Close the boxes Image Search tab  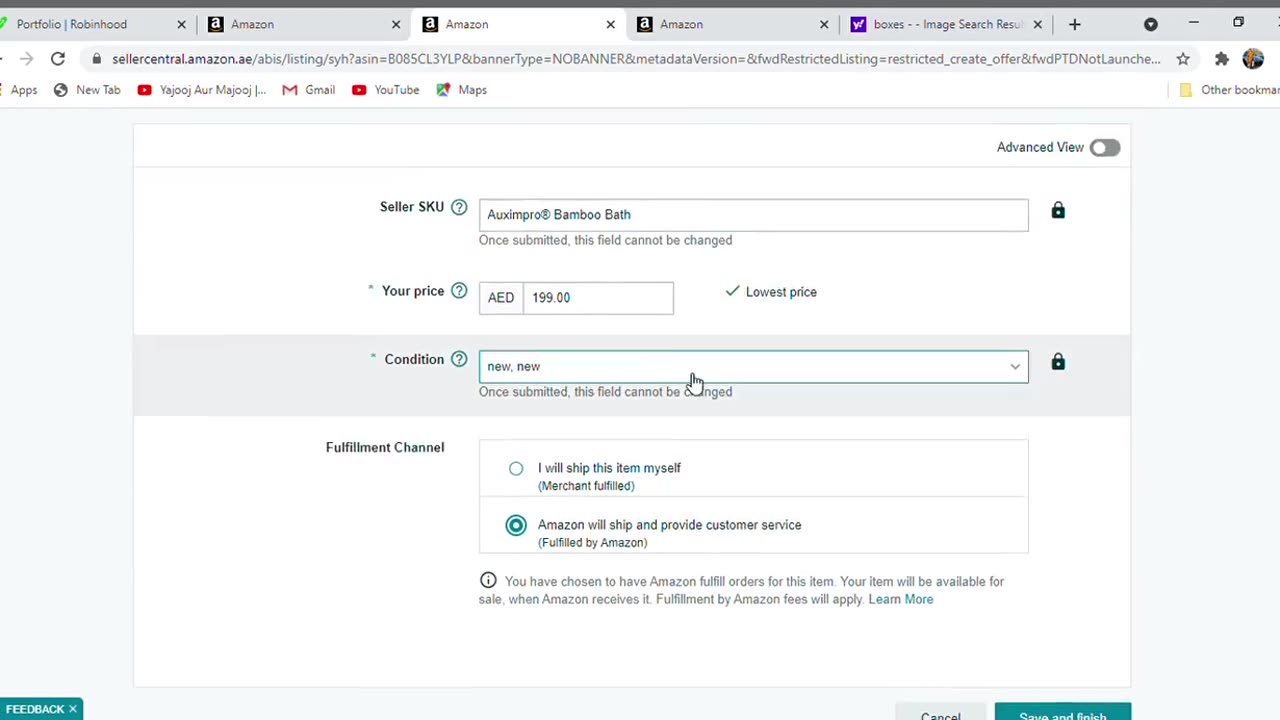(x=1037, y=24)
